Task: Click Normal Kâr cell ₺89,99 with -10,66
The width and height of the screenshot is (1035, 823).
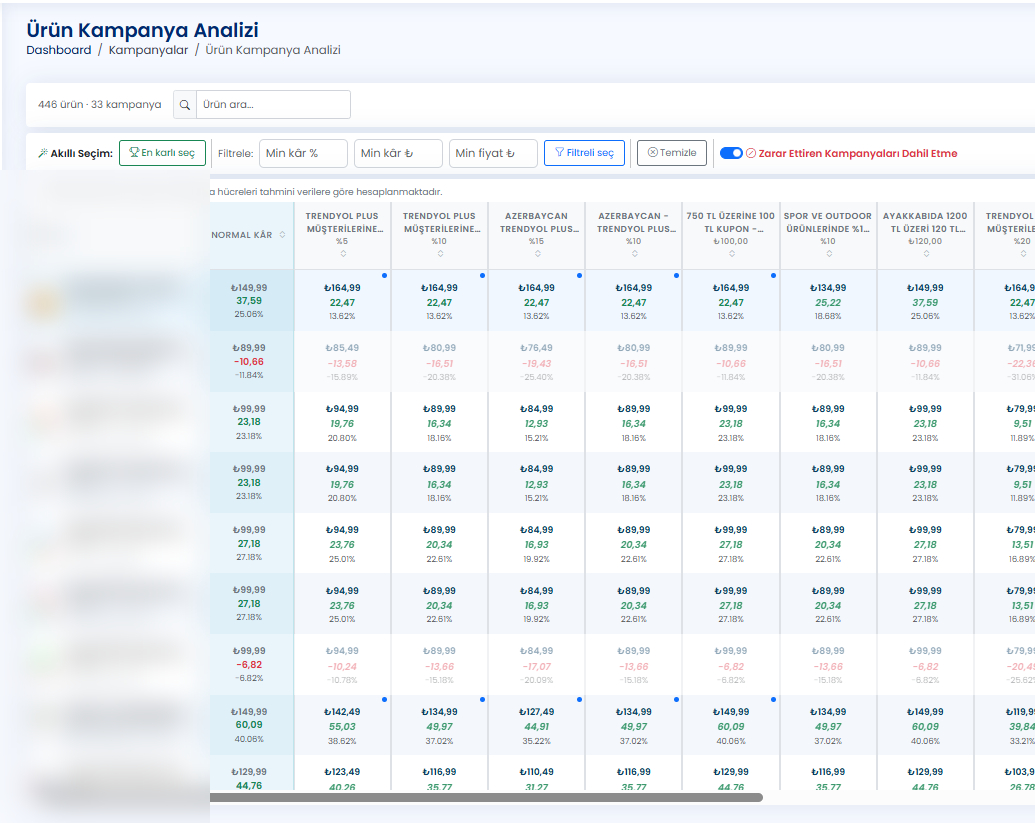Action: tap(251, 362)
